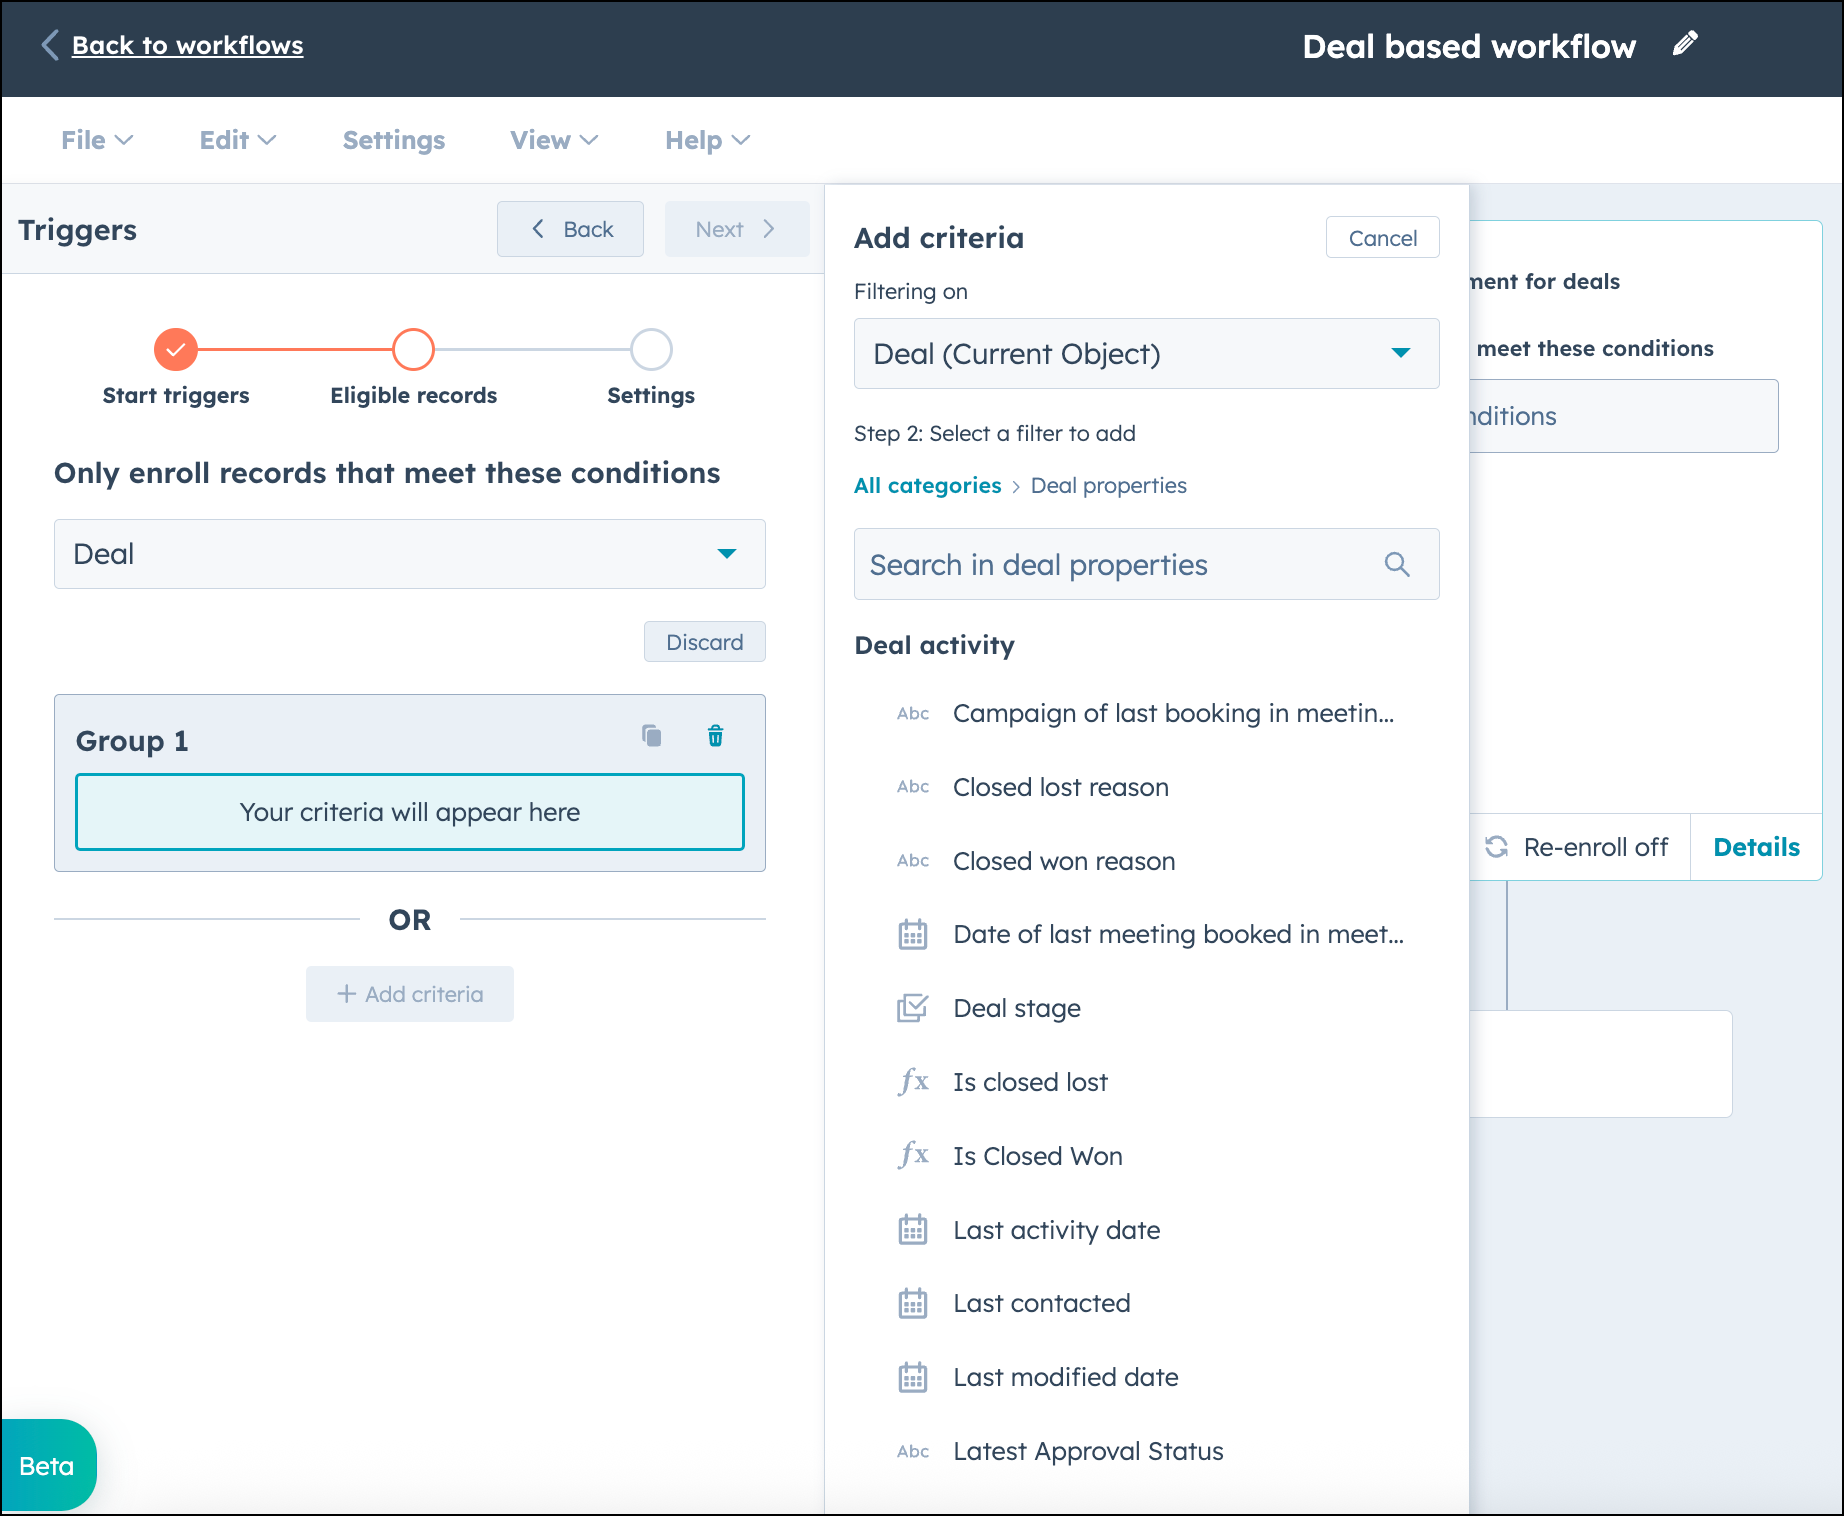Go back to workflows
The width and height of the screenshot is (1844, 1516).
pyautogui.click(x=187, y=45)
